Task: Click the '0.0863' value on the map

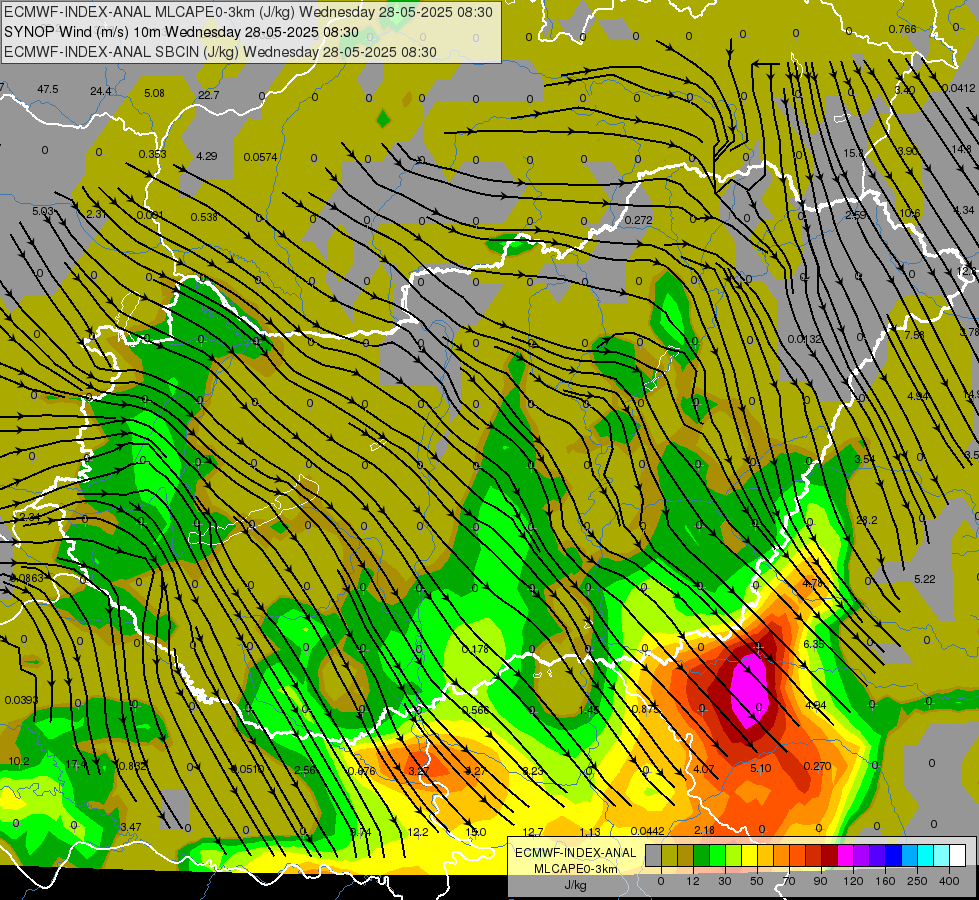Action: 27,578
